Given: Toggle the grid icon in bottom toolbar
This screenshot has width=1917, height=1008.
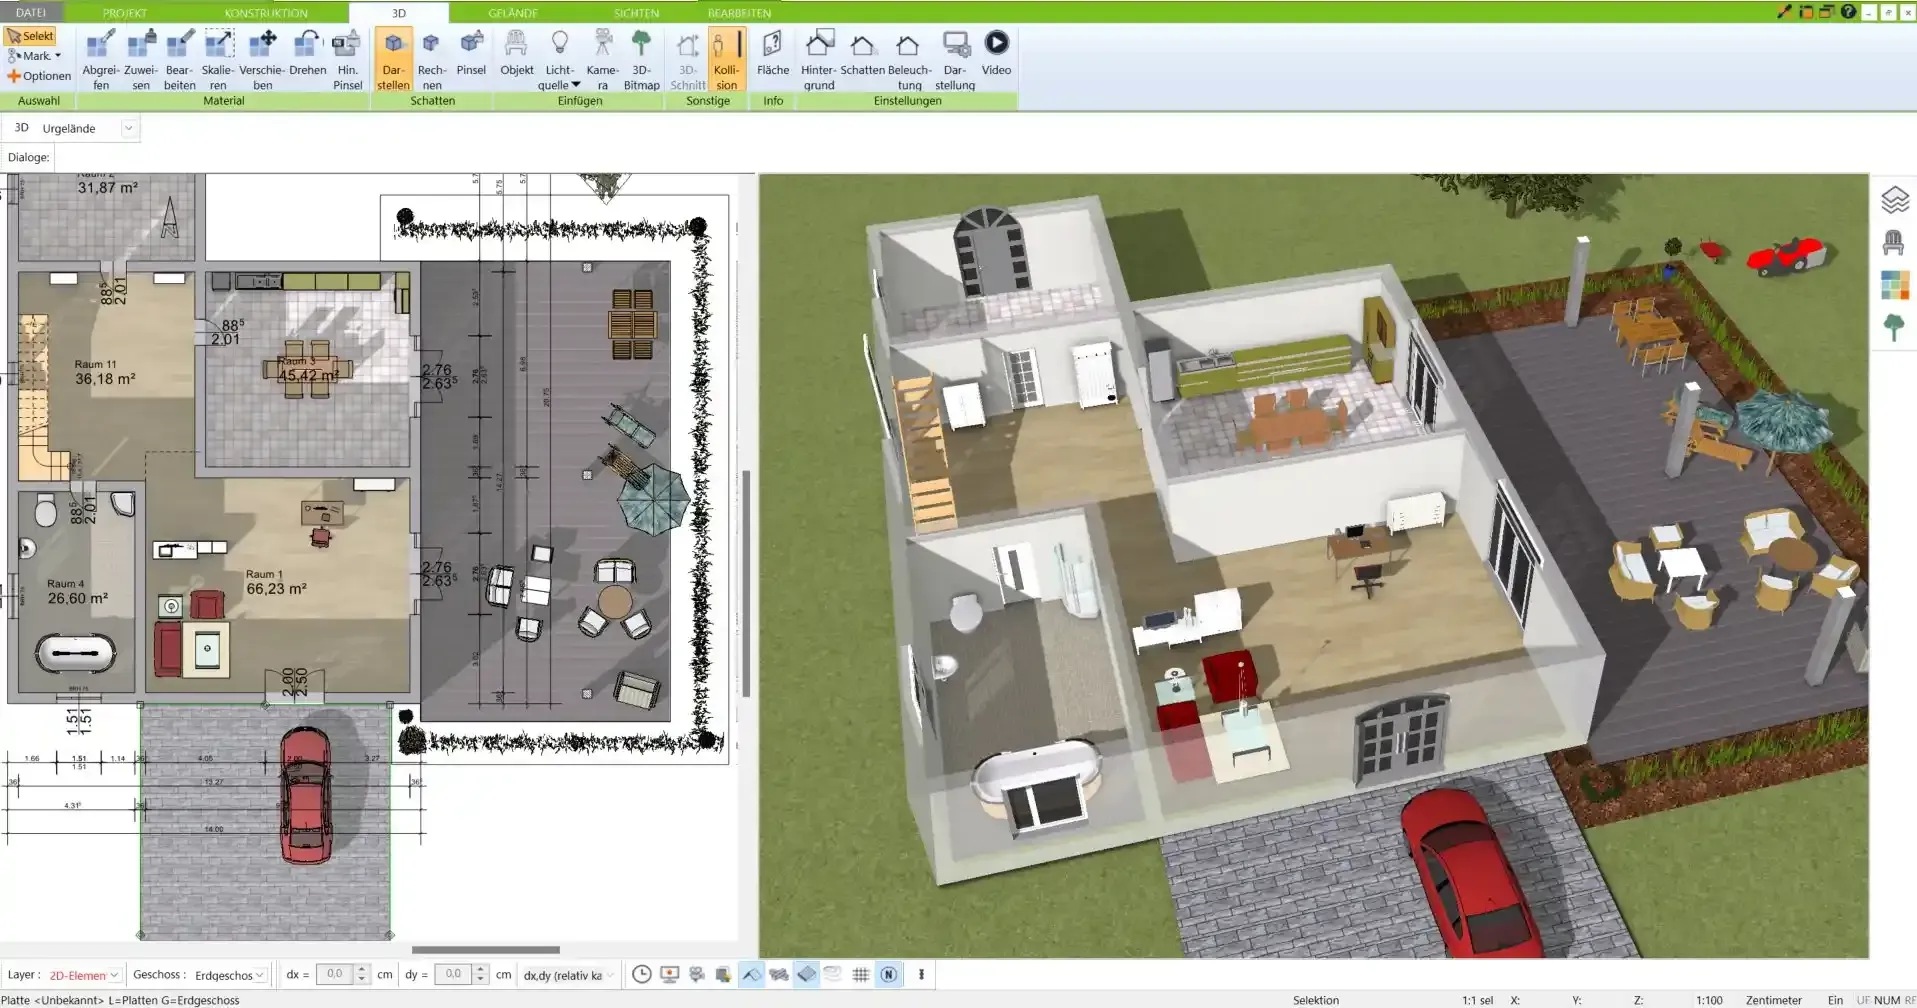Looking at the screenshot, I should point(860,974).
